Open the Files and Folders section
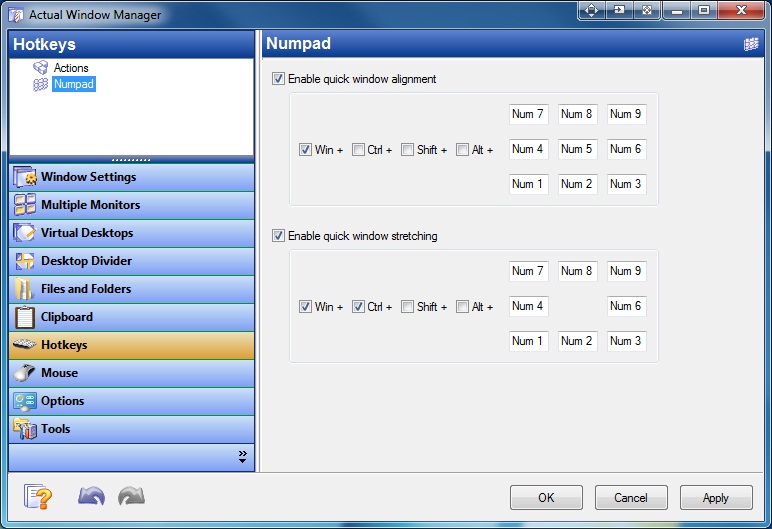The image size is (772, 529). (x=131, y=289)
